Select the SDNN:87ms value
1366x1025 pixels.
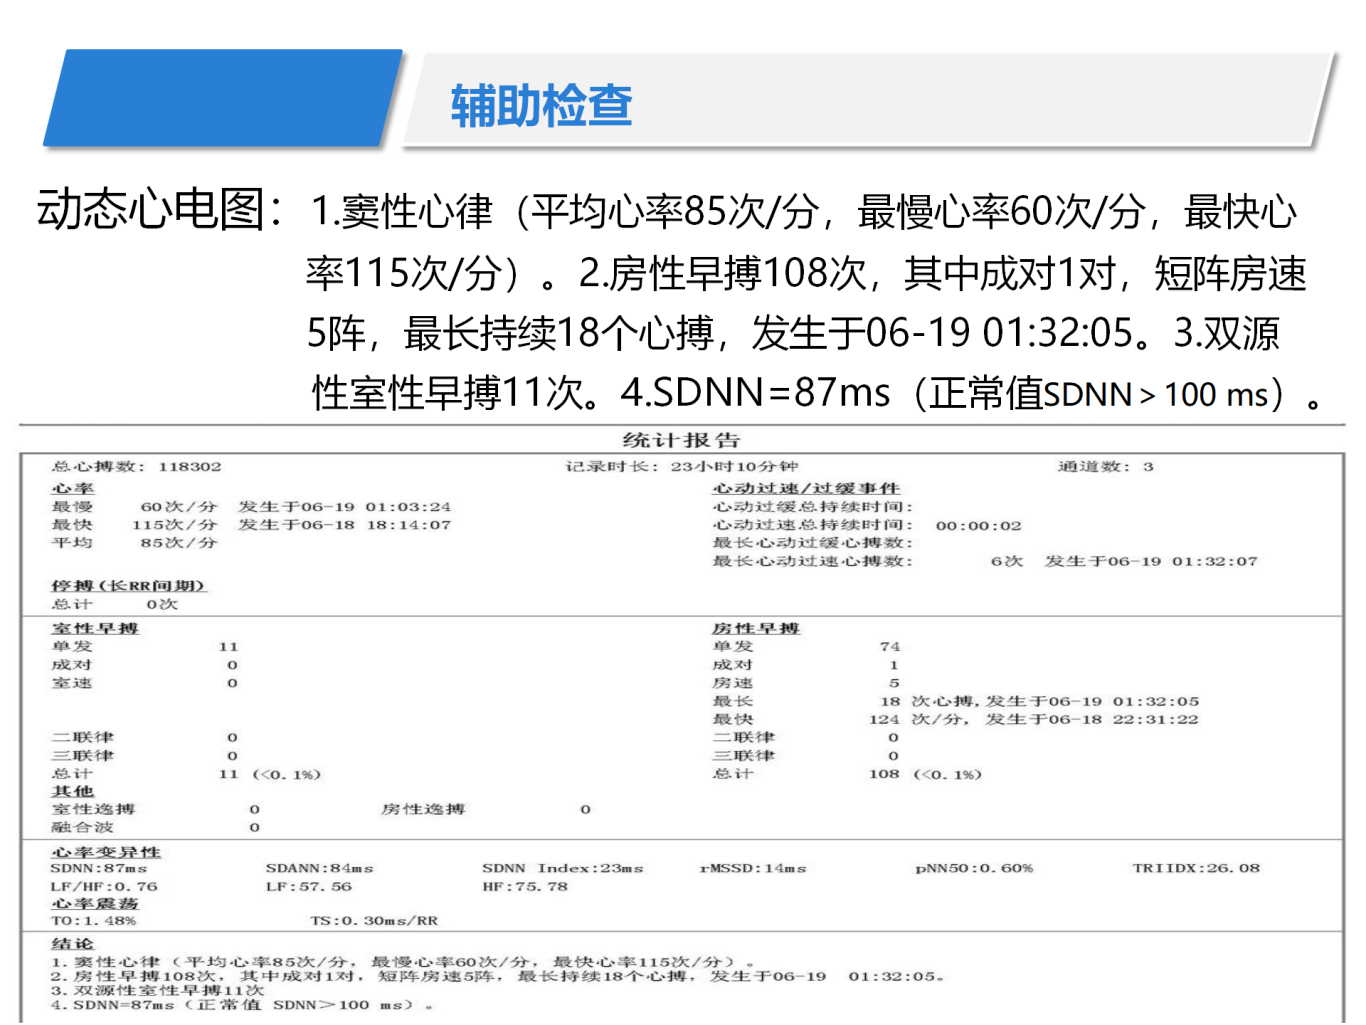(x=99, y=868)
